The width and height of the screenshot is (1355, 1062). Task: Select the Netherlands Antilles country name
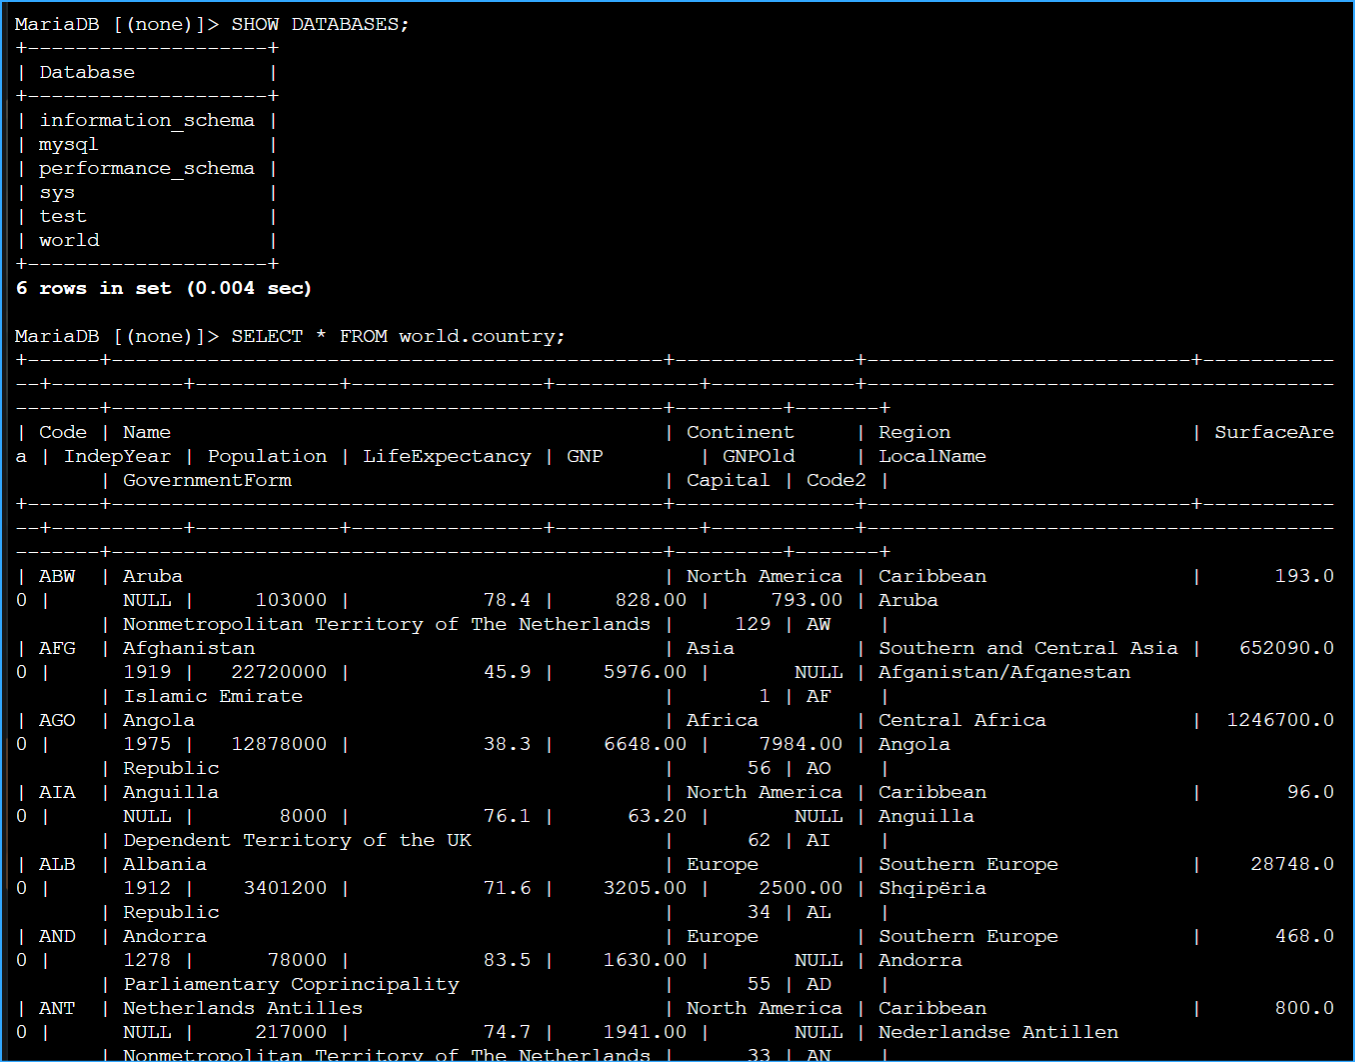242,1007
